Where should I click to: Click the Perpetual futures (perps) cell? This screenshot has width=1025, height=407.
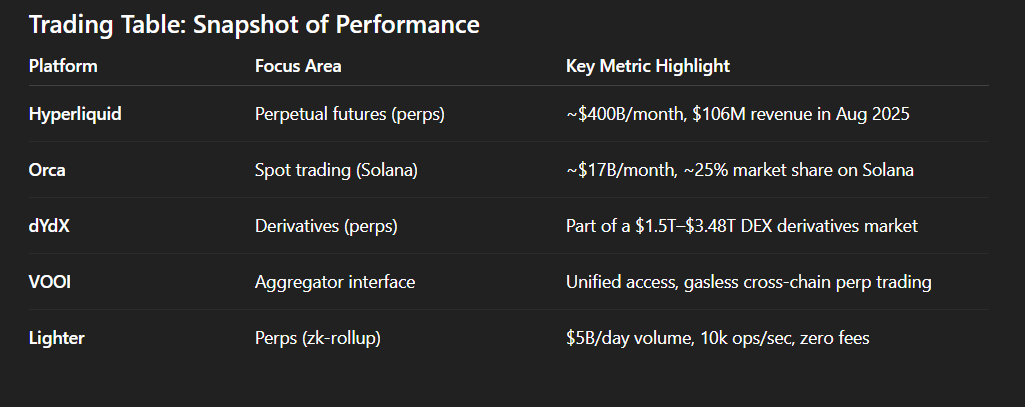(350, 114)
